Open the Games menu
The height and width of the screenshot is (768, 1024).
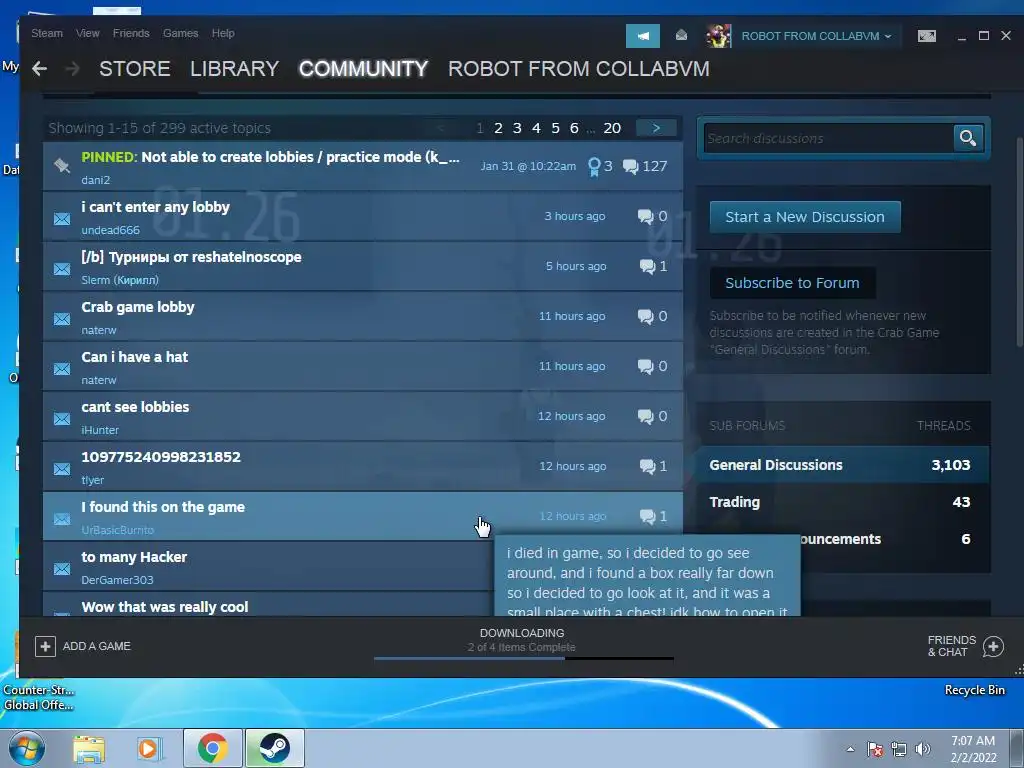pos(180,33)
